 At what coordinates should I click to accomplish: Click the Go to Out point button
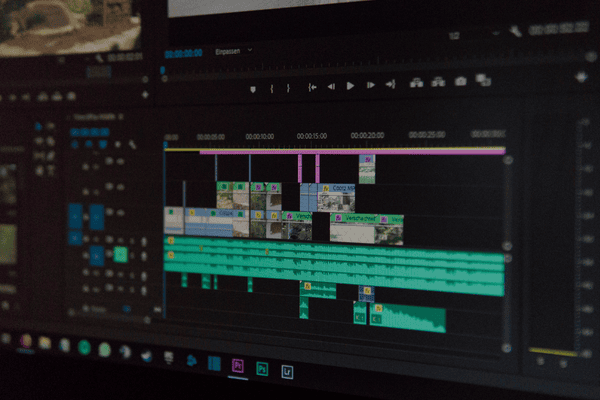tap(390, 84)
